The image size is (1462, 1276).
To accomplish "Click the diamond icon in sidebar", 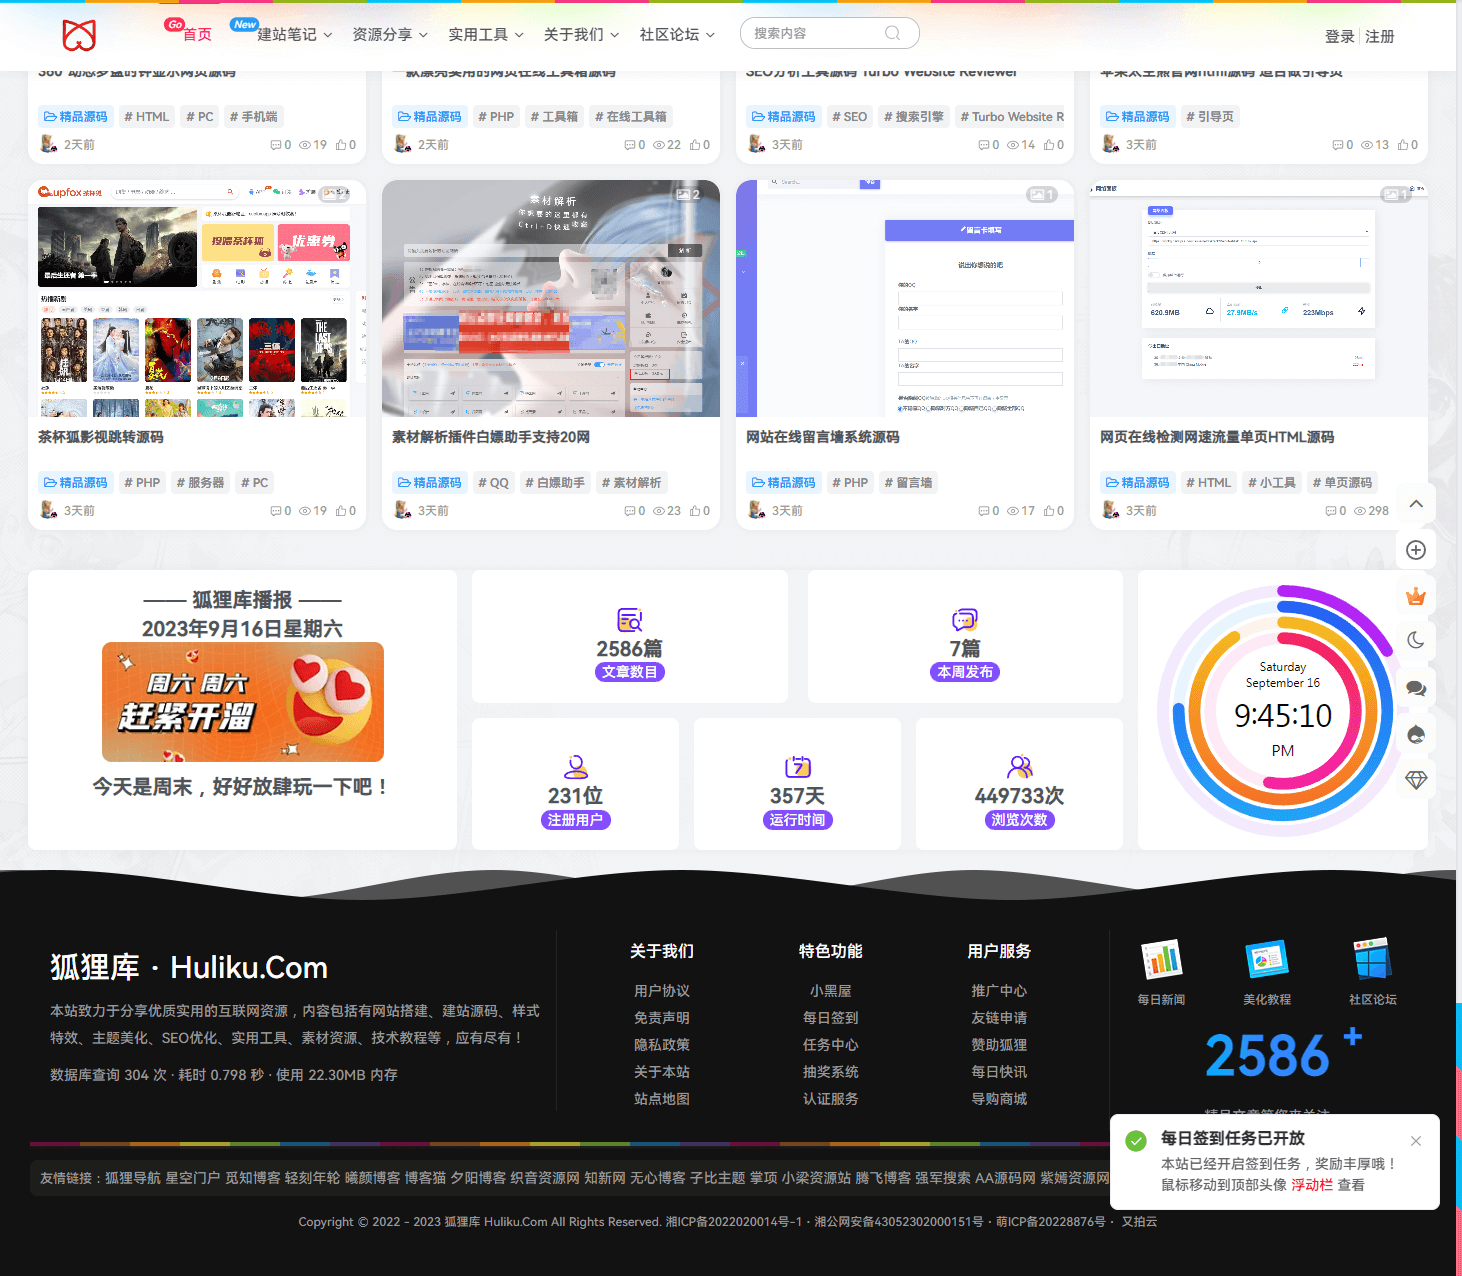I will coord(1416,779).
